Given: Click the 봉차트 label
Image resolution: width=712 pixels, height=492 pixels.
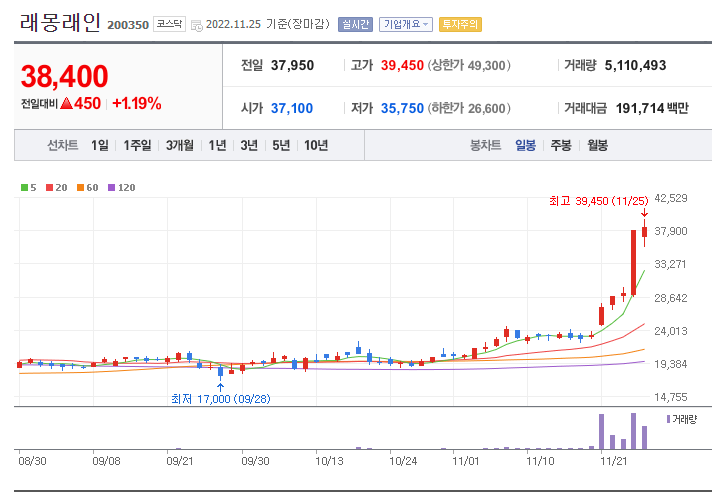Looking at the screenshot, I should (485, 145).
